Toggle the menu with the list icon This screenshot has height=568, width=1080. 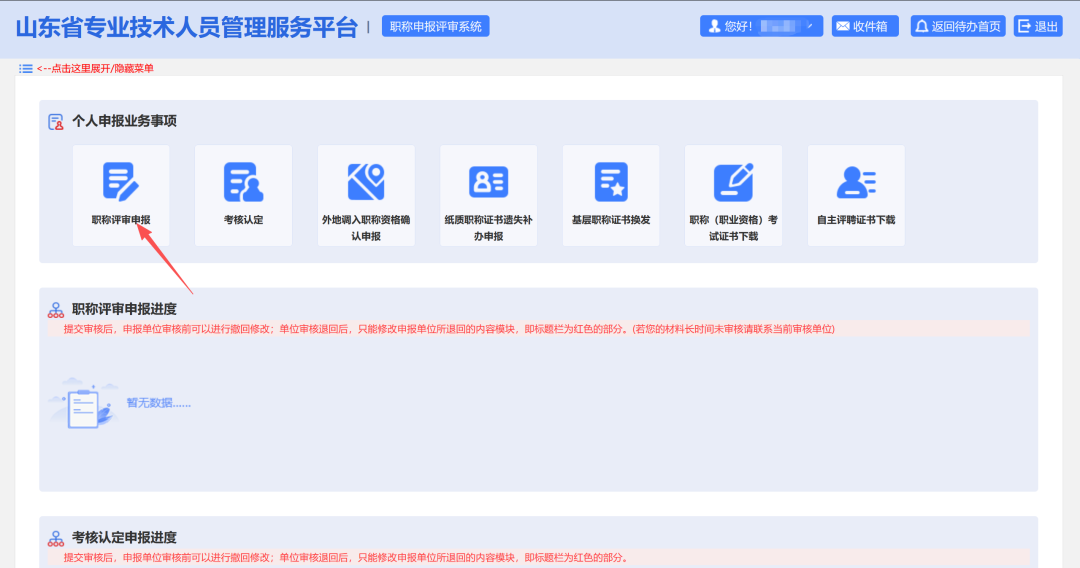[x=25, y=68]
